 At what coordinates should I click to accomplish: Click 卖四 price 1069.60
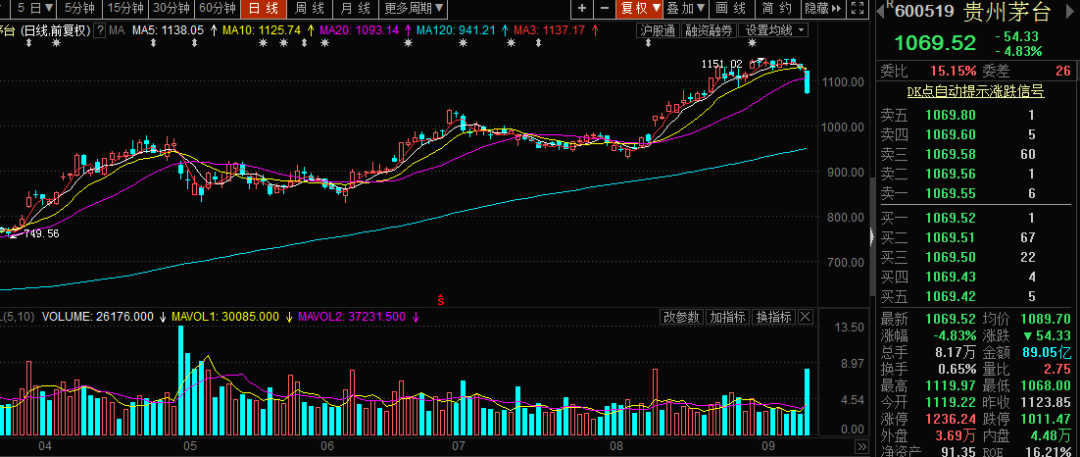pos(950,134)
